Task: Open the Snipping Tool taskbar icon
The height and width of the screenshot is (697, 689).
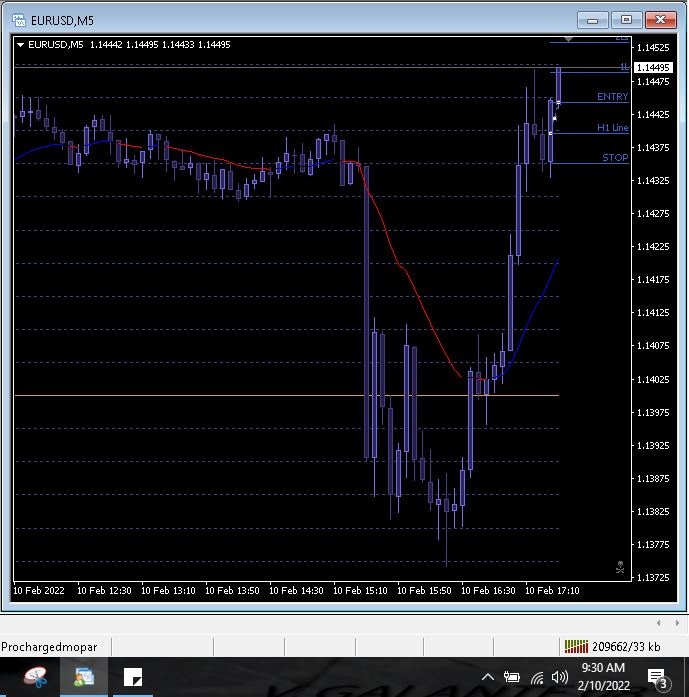Action: [x=36, y=677]
